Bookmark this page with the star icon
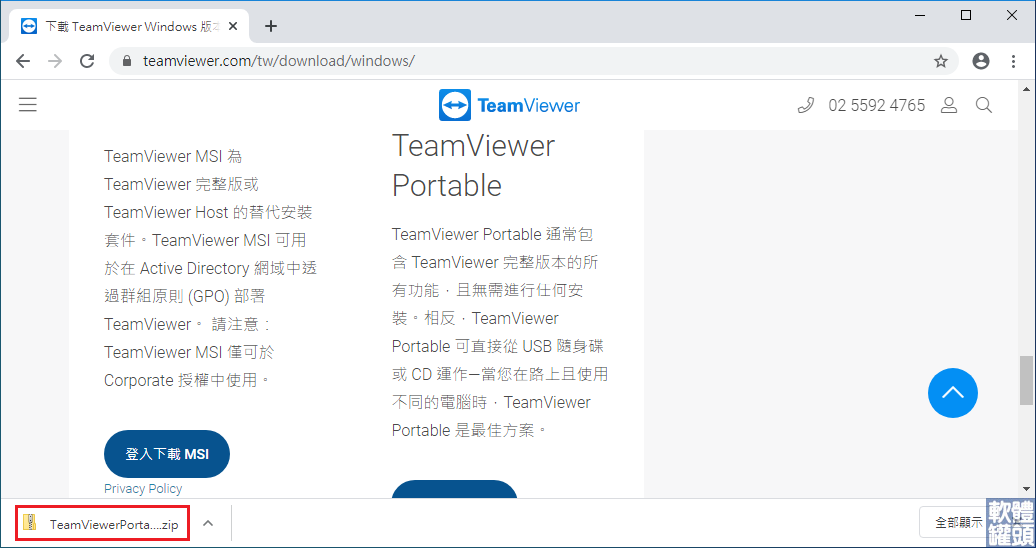The width and height of the screenshot is (1036, 548). (941, 61)
